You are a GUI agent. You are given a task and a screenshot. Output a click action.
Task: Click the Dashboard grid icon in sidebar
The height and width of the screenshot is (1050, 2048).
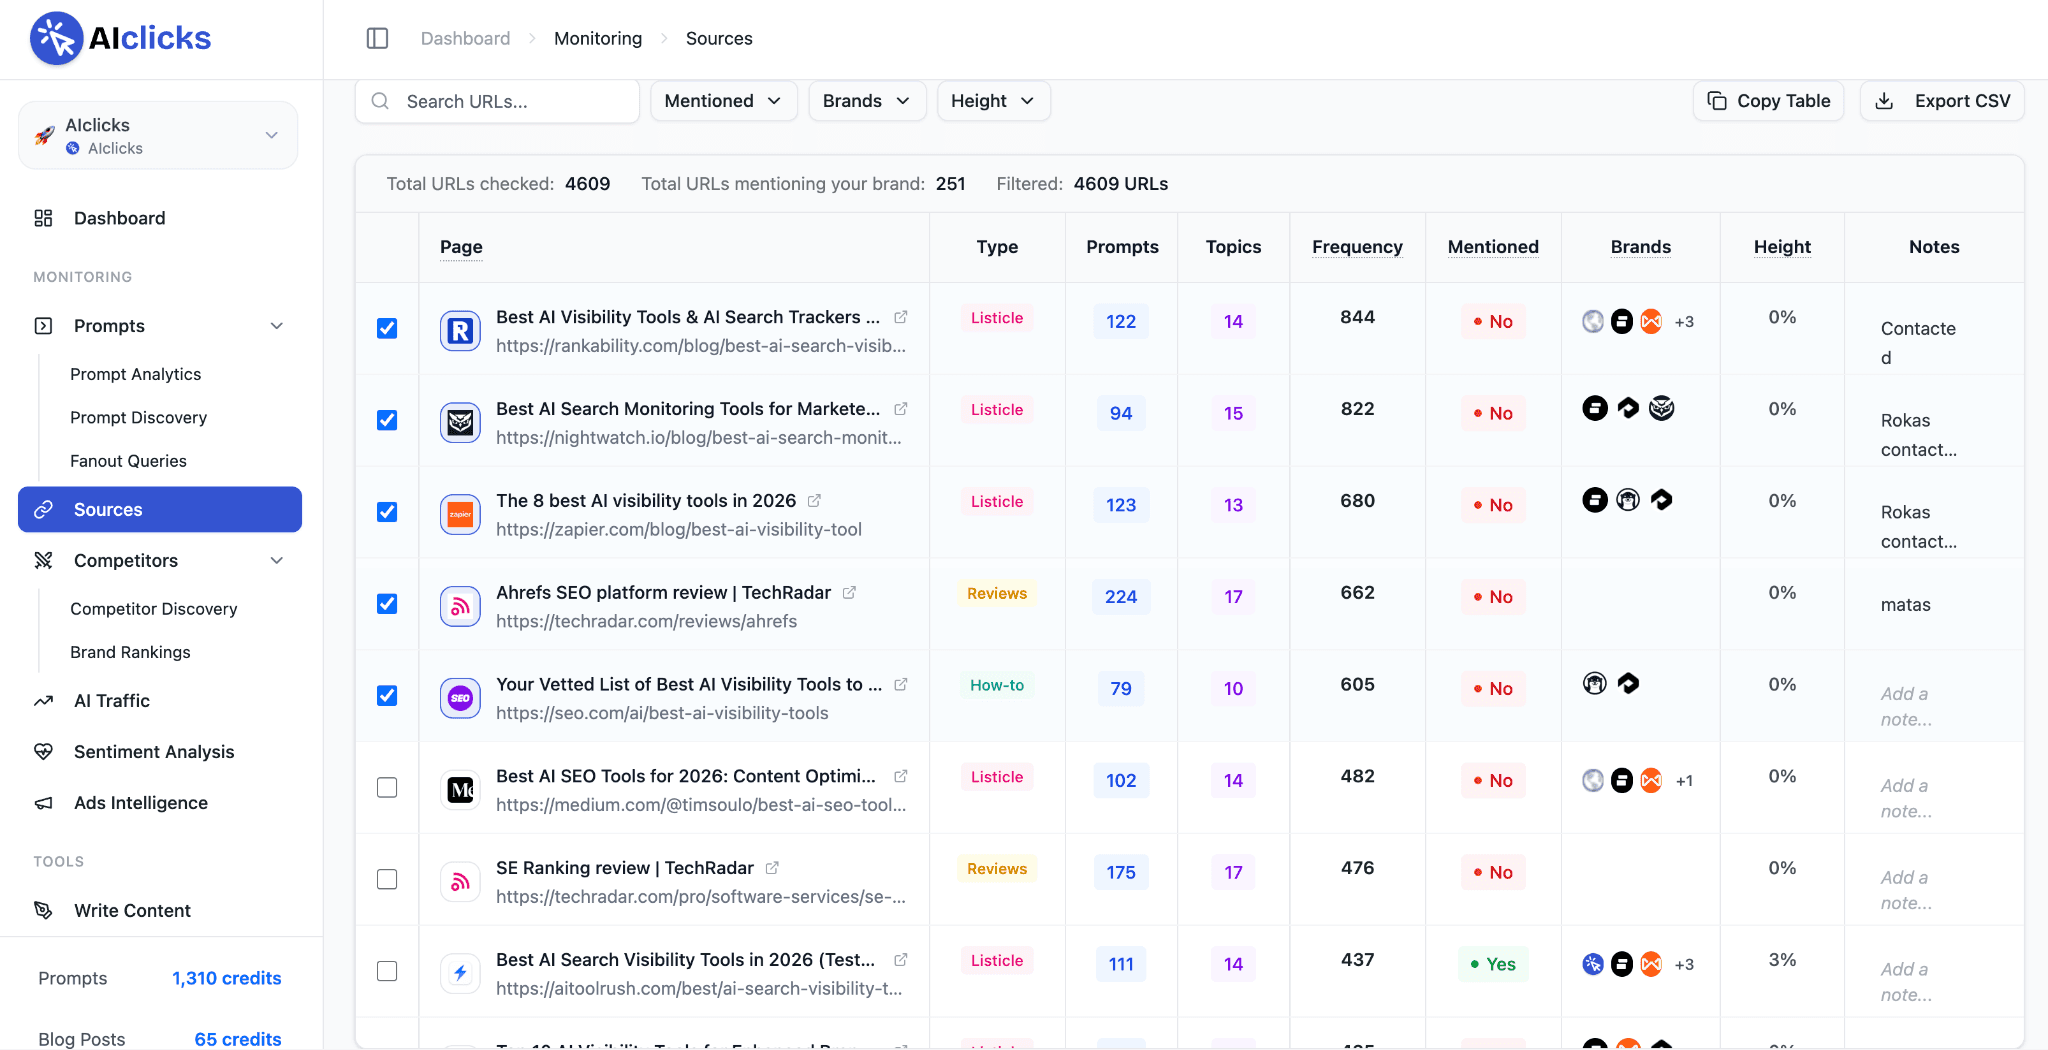[43, 218]
